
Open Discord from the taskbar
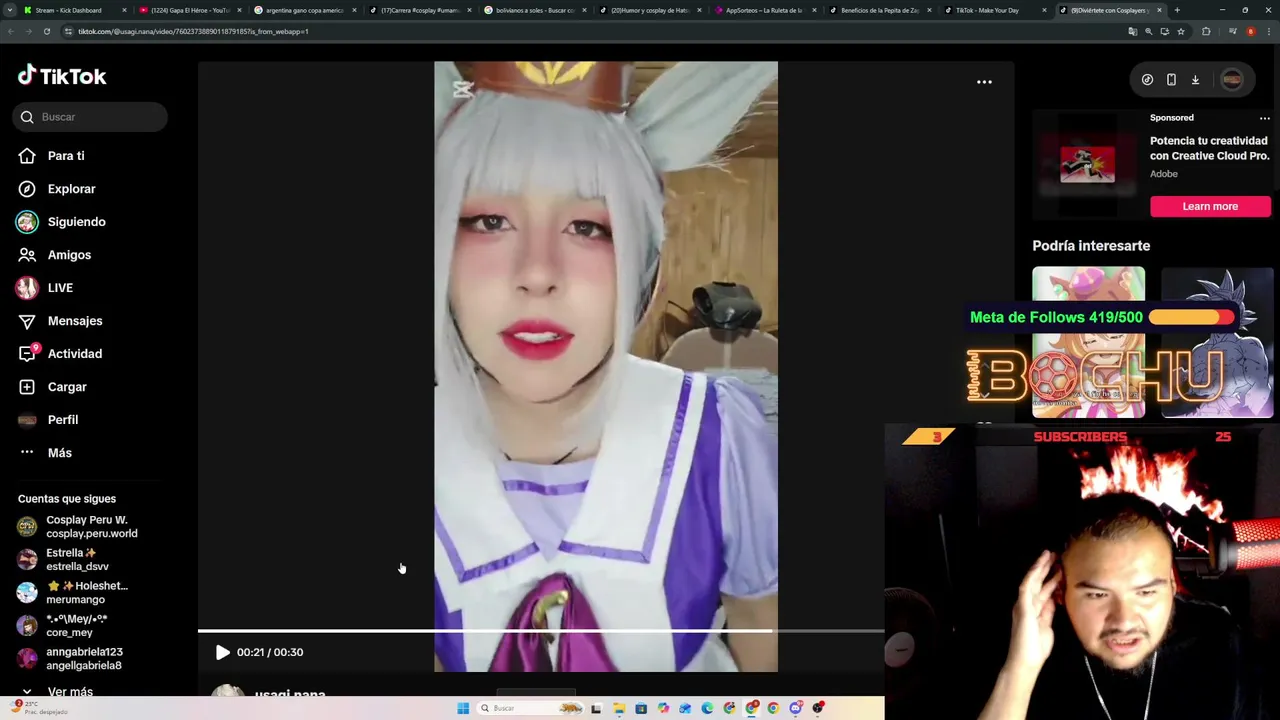796,708
